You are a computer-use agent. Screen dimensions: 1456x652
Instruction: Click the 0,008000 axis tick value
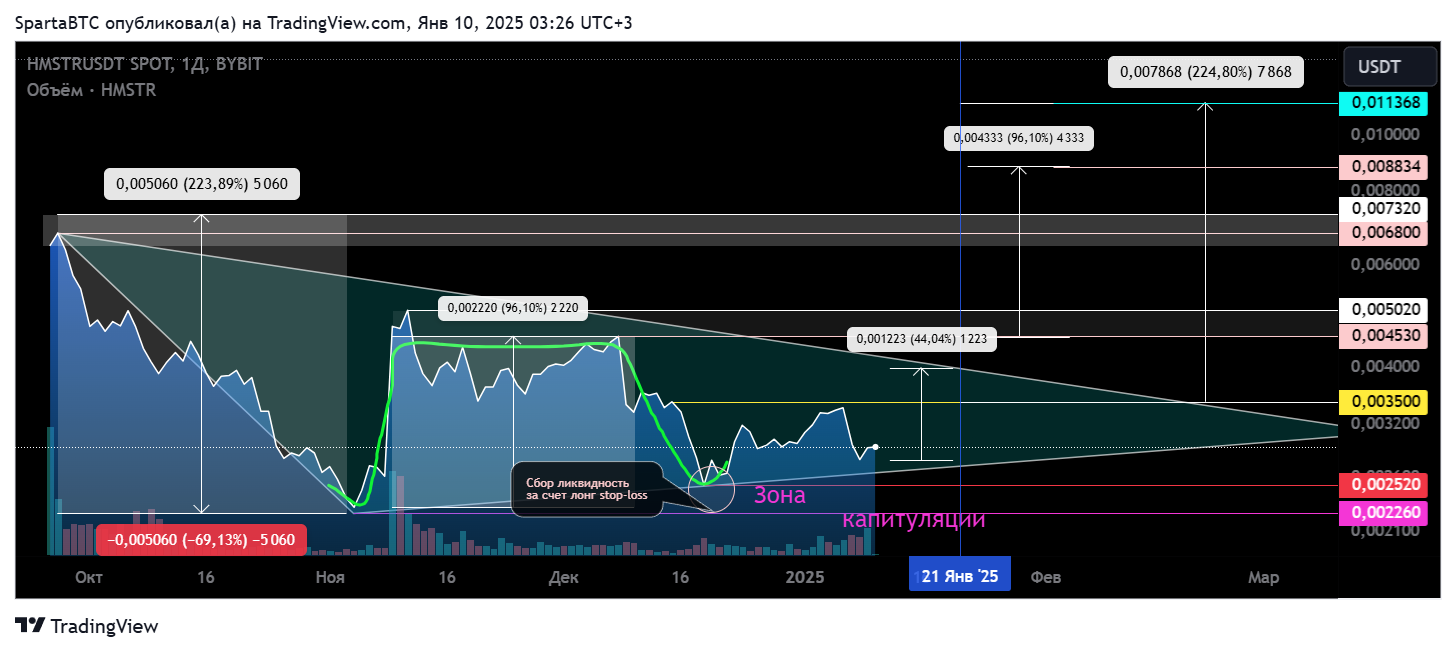[1385, 188]
